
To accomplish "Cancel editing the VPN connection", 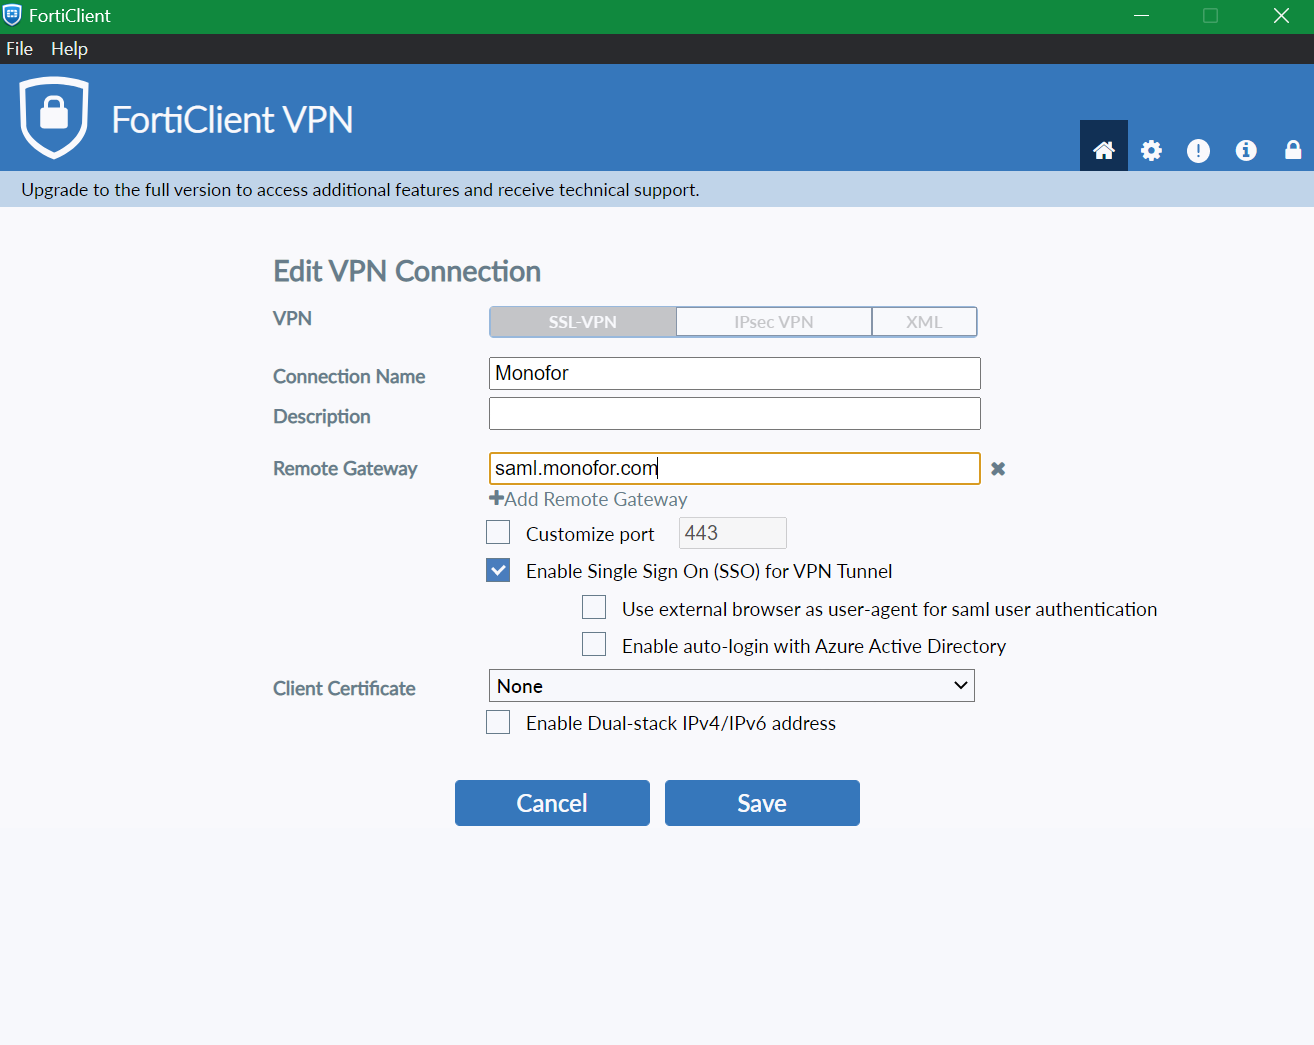I will (551, 803).
